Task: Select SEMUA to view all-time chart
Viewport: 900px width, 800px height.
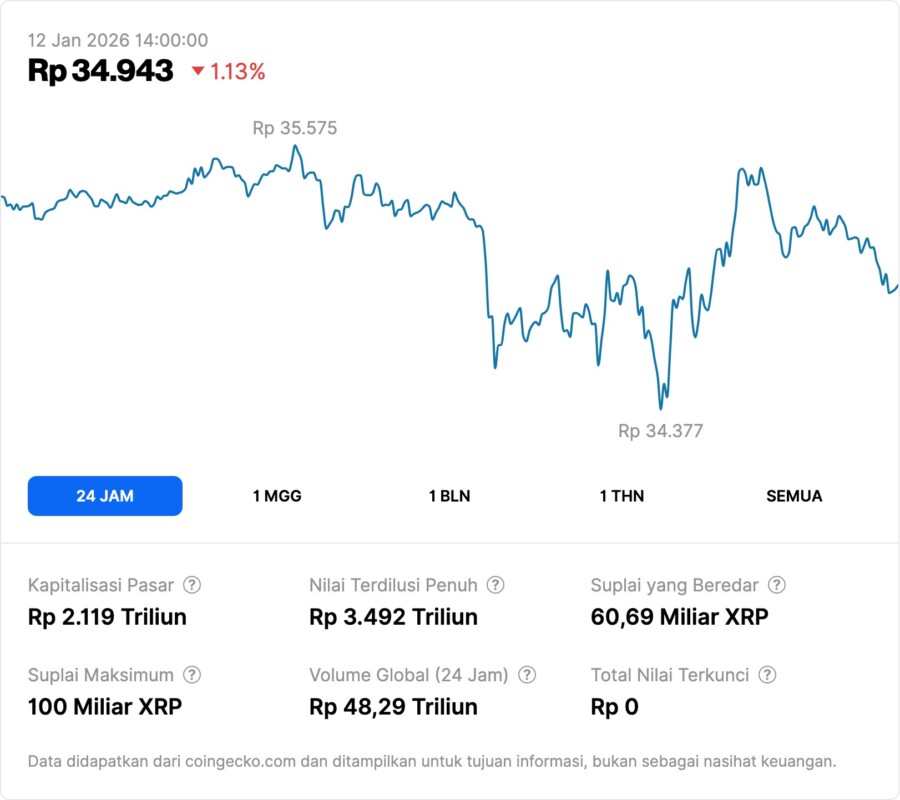Action: (794, 496)
